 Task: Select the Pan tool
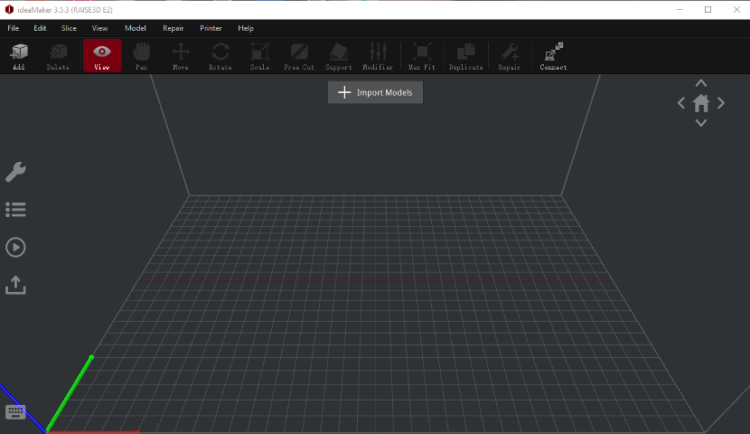point(141,55)
